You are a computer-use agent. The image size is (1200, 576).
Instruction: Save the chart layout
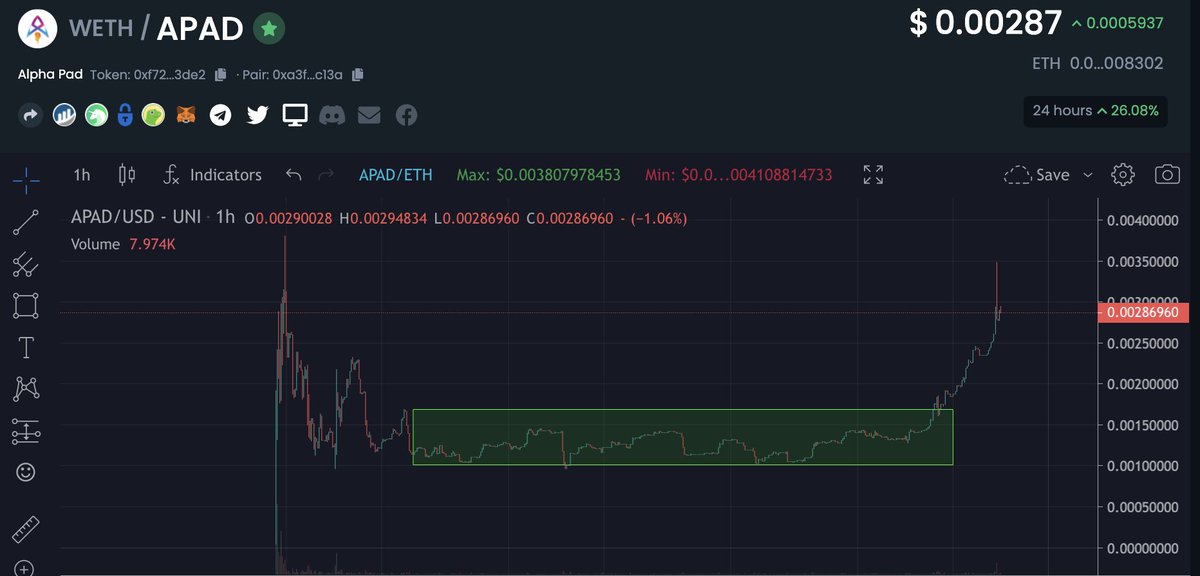(x=1036, y=175)
